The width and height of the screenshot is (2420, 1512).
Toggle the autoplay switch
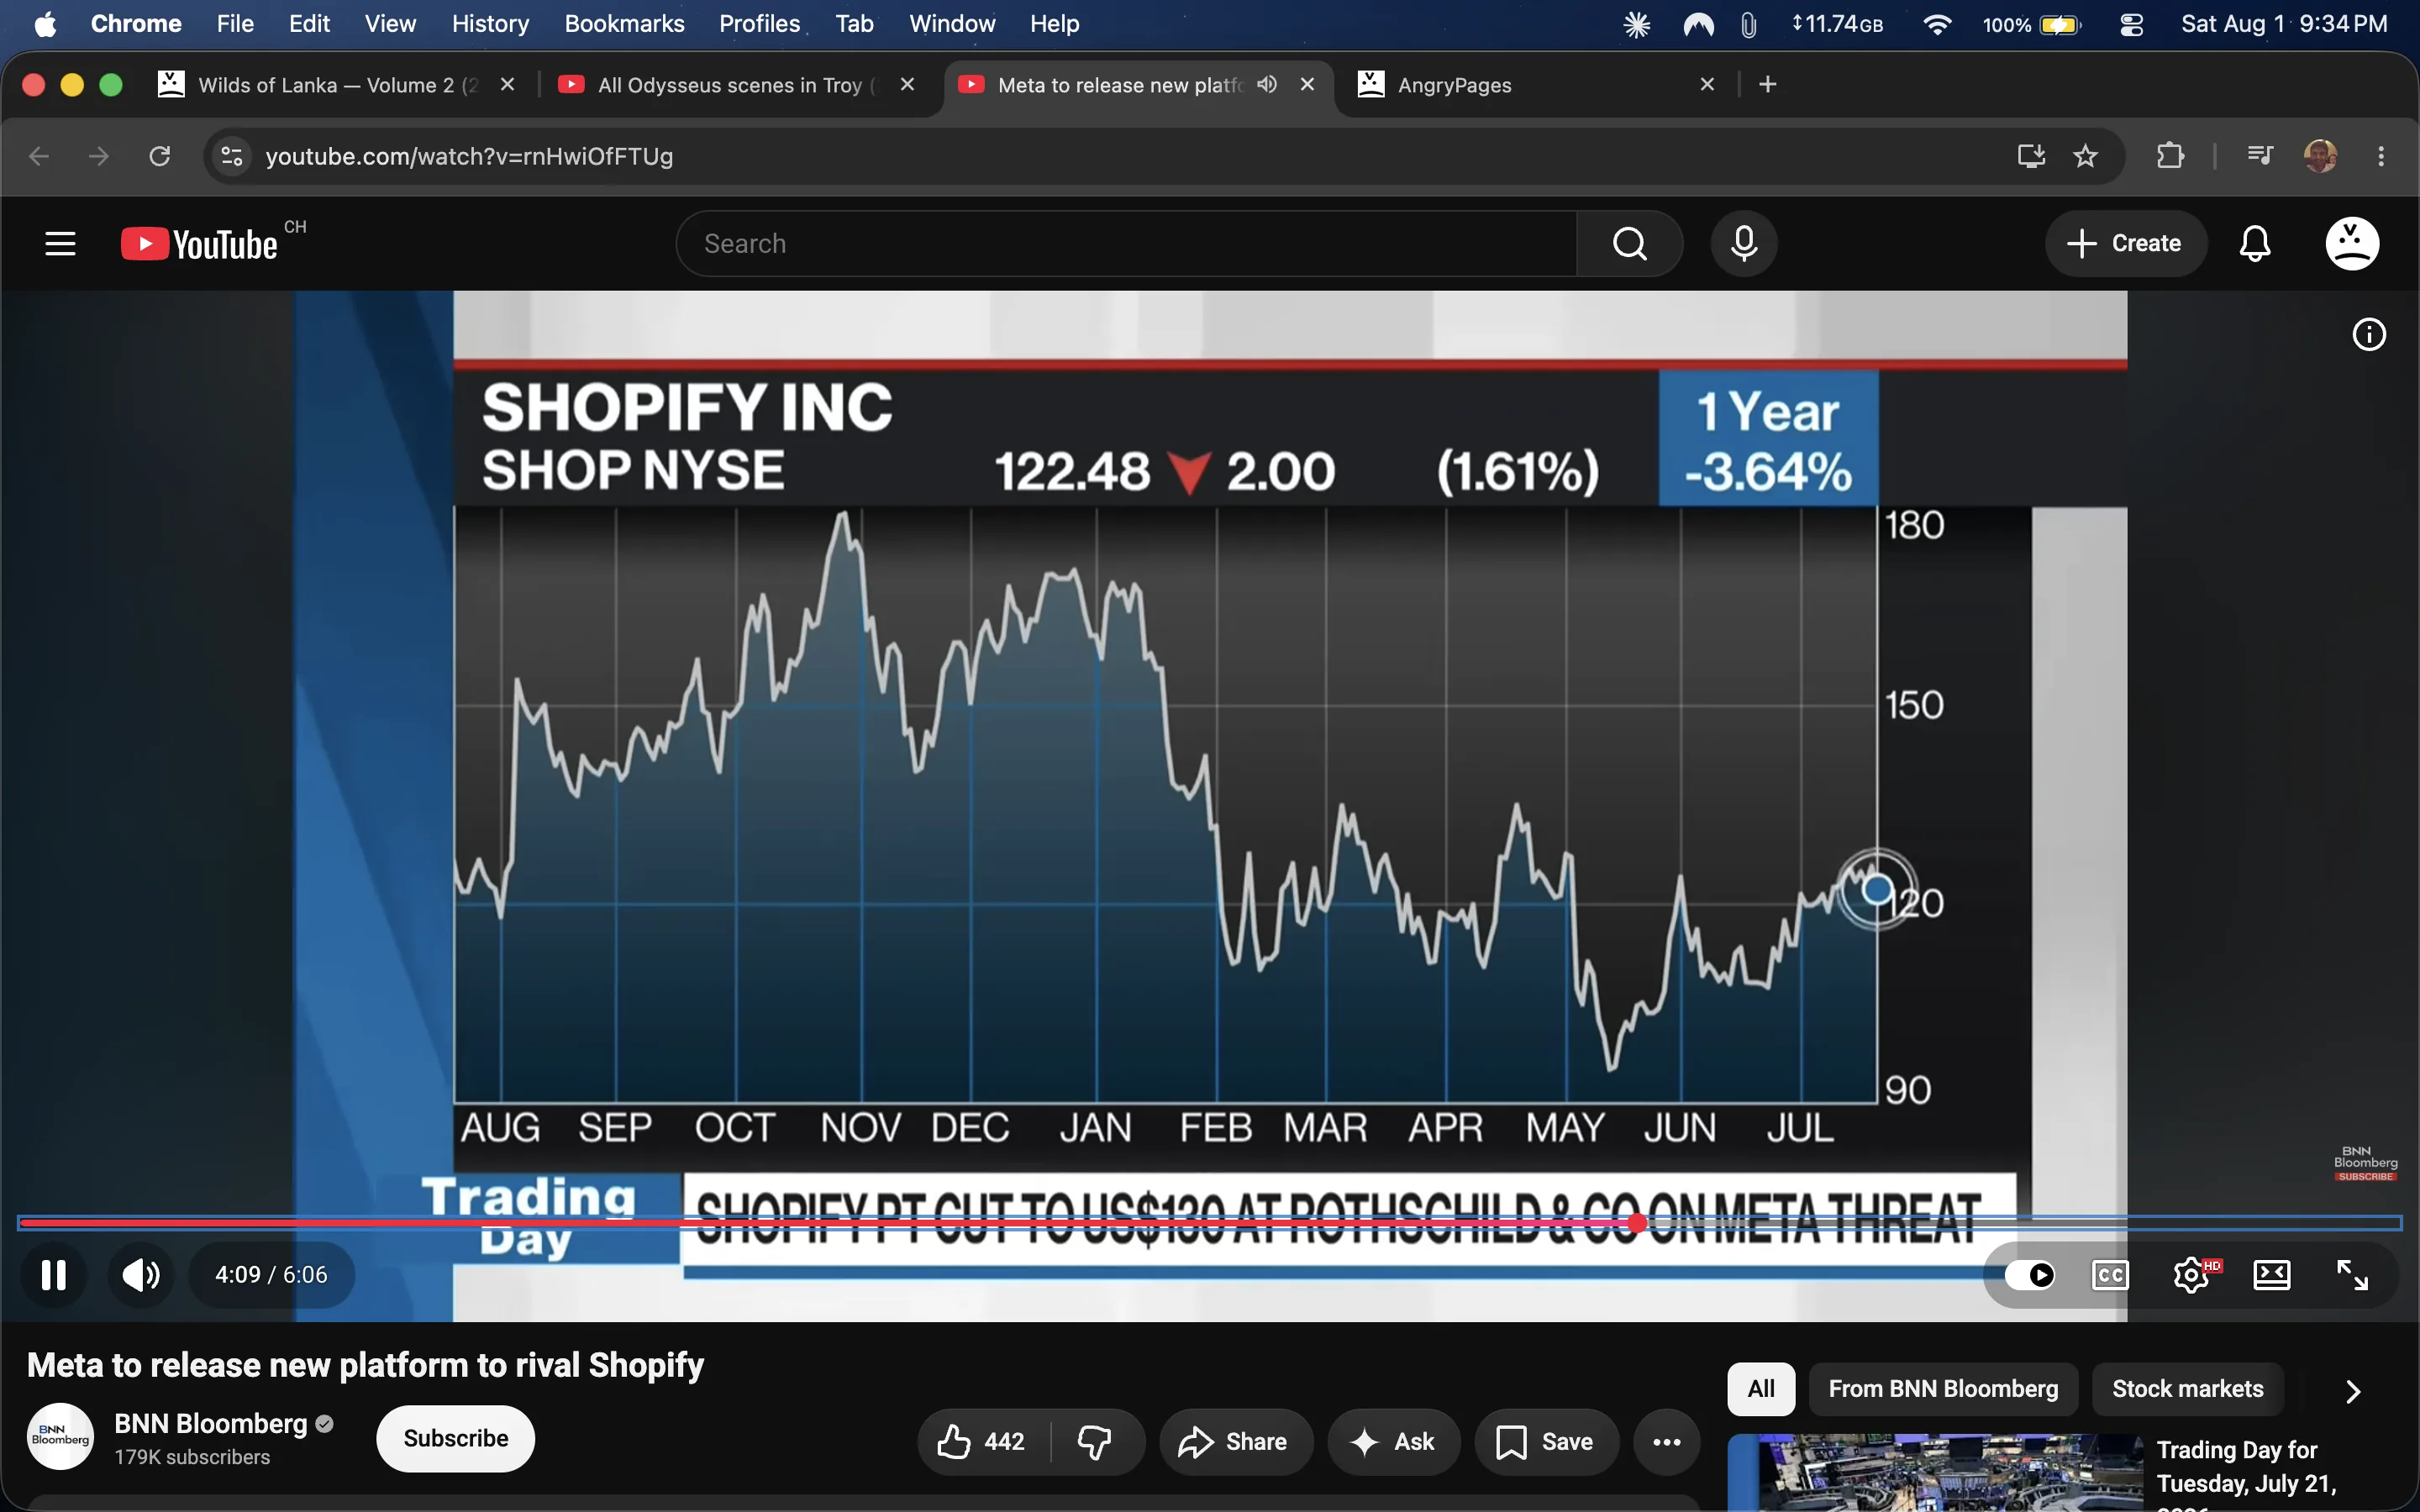click(2030, 1275)
